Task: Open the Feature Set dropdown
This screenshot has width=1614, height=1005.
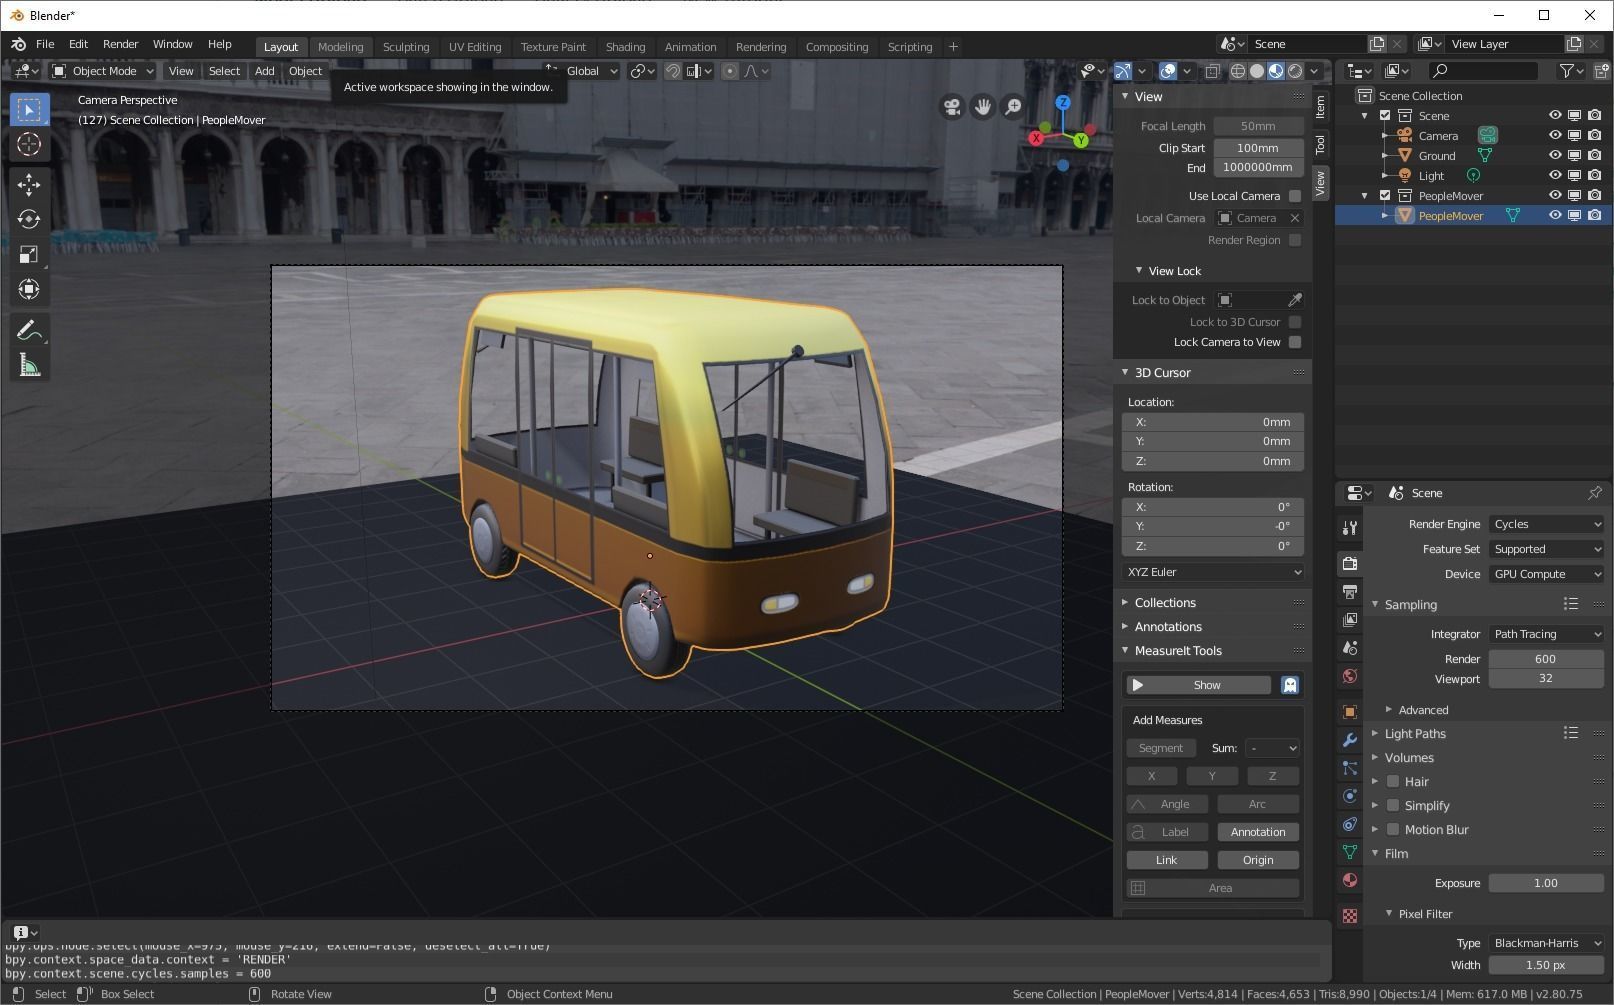Action: [1546, 549]
